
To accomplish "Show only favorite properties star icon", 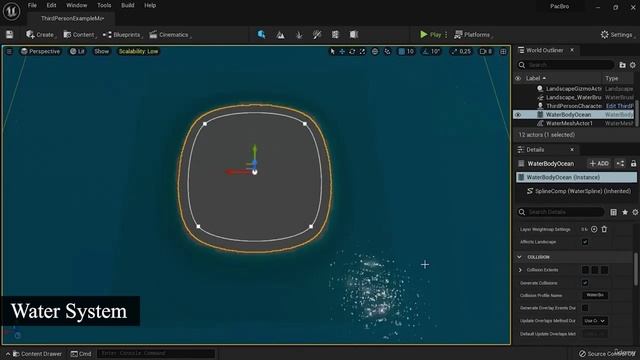I will tap(625, 212).
